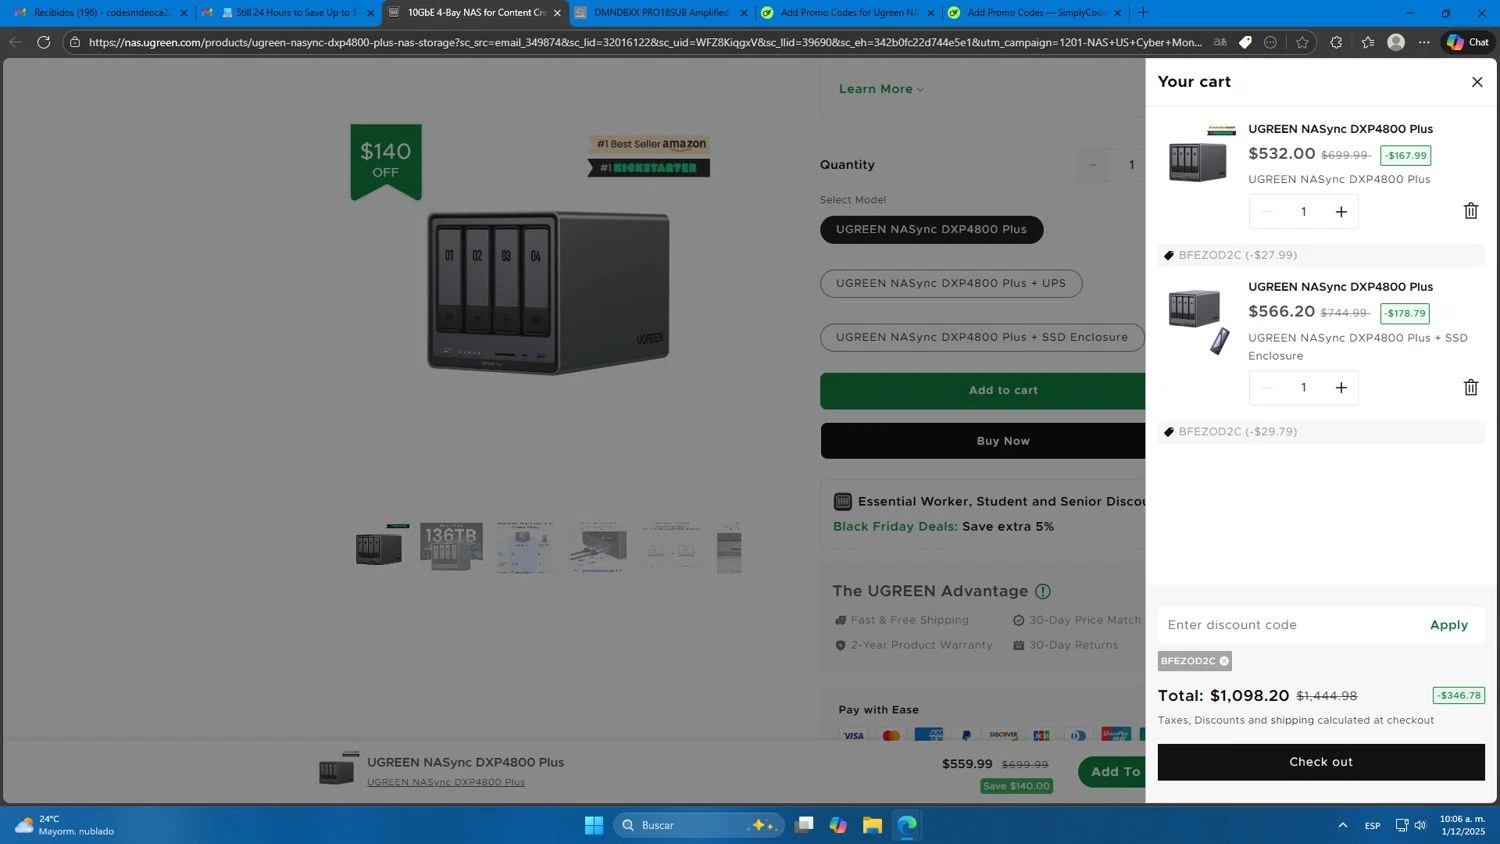
Task: Select the DXP4800 Plus + UPS model
Action: coord(951,283)
